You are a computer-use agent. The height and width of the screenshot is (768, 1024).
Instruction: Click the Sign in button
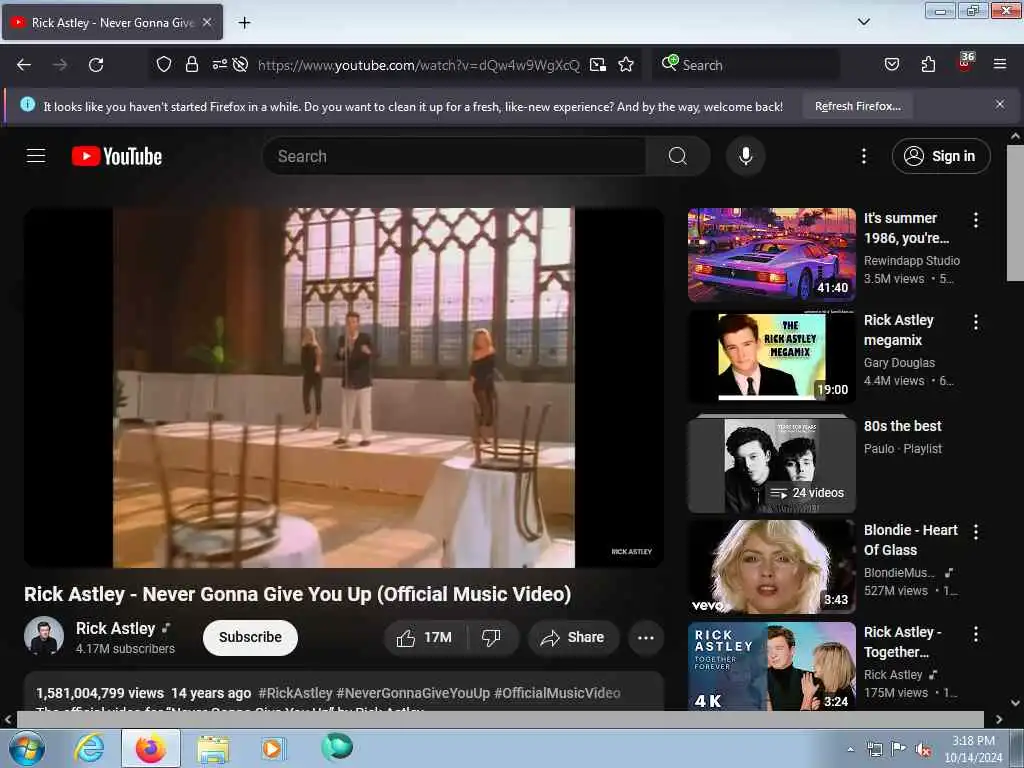[x=941, y=156]
